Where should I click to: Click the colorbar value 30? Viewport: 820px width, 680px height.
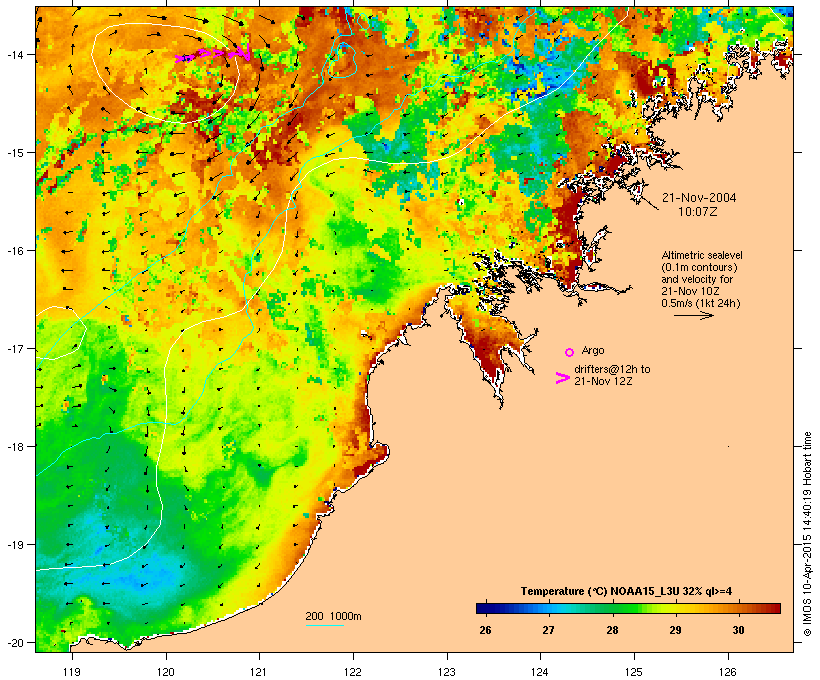coord(738,630)
